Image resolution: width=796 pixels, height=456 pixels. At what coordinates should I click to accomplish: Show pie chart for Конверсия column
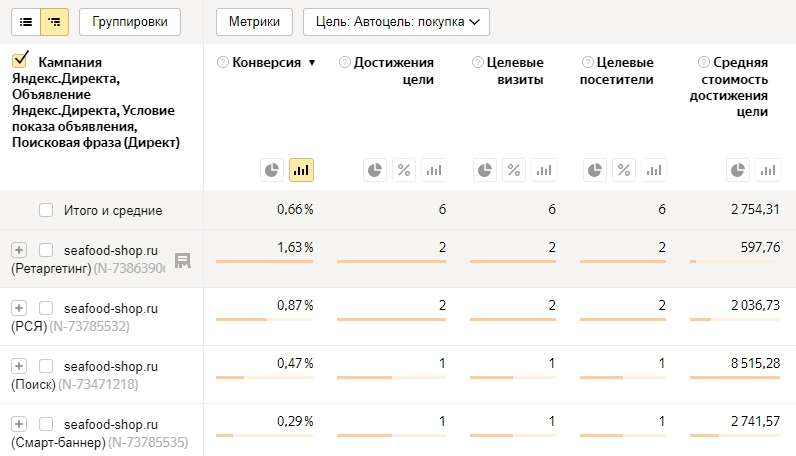[x=271, y=170]
